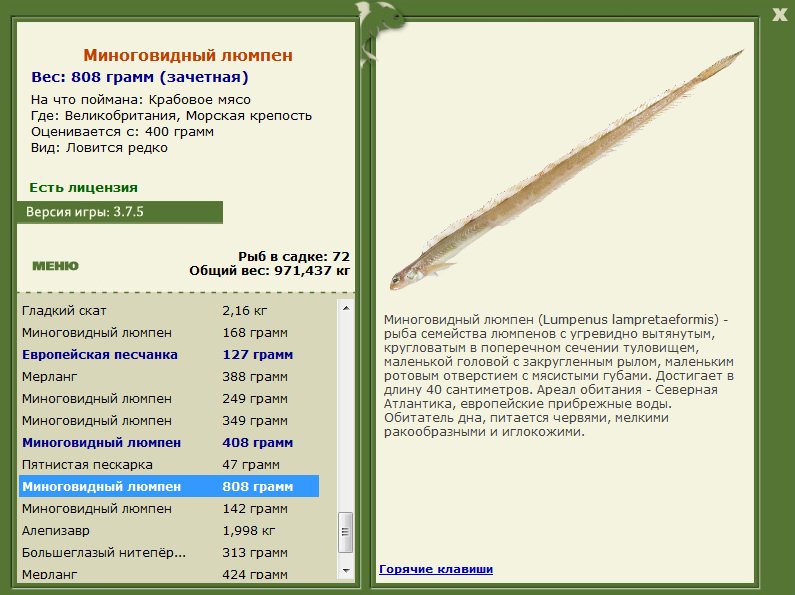Select highlighted Миноговидный люмпен 808 грамм row
This screenshot has width=795, height=595.
tap(169, 487)
